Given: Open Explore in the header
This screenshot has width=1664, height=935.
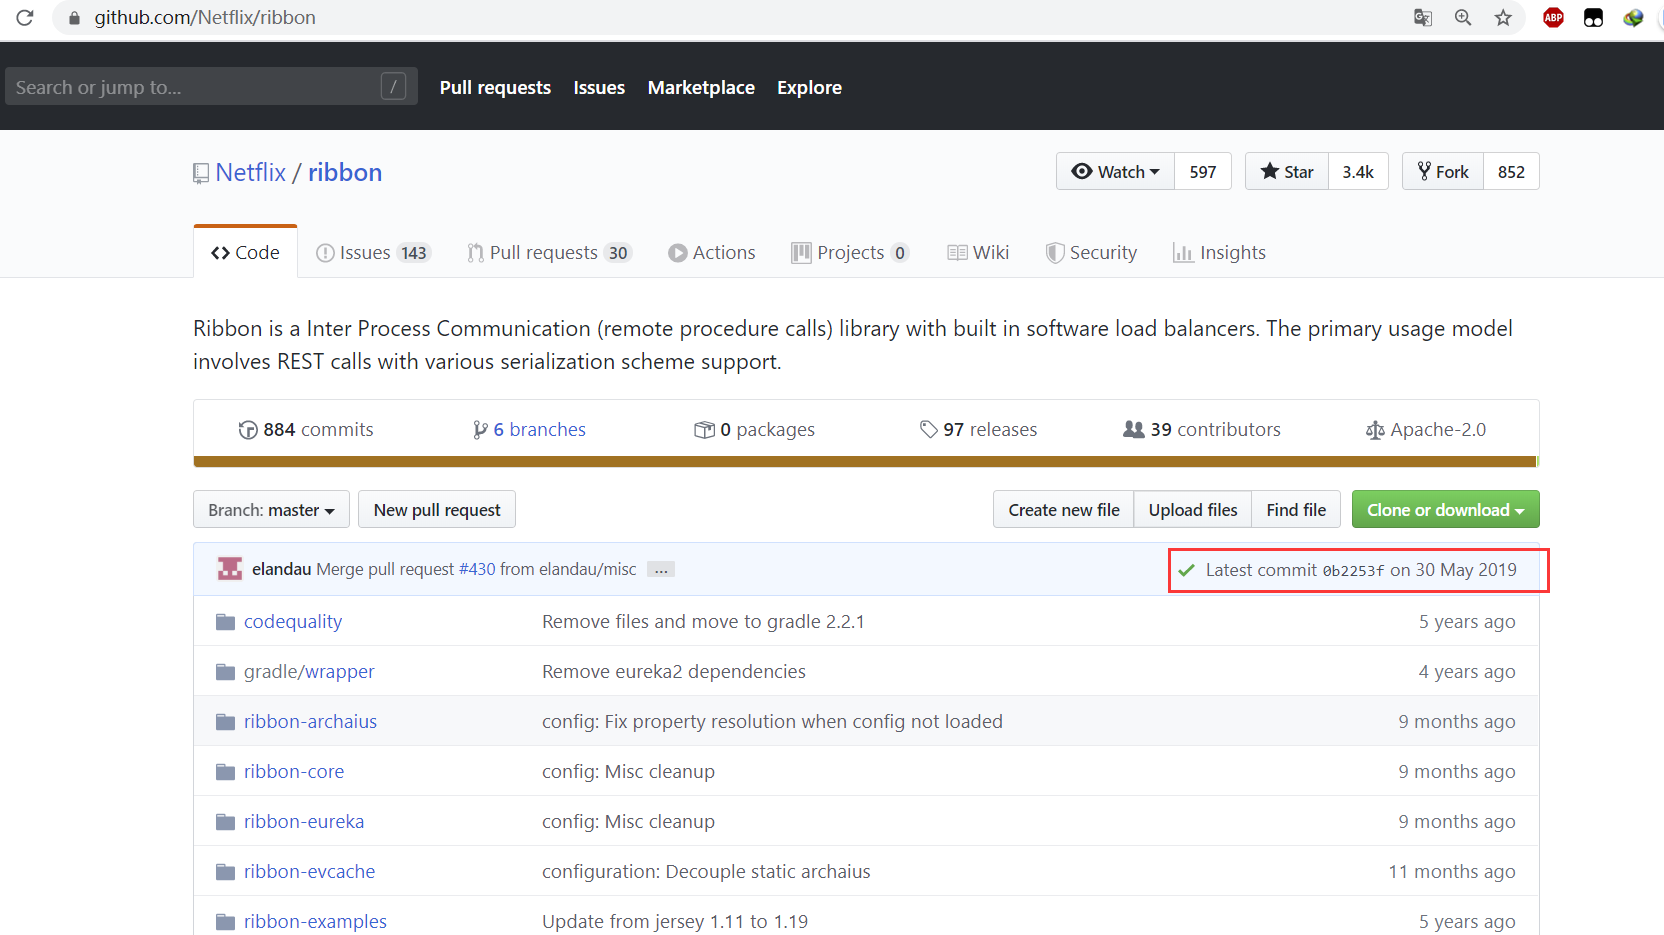Looking at the screenshot, I should (809, 87).
